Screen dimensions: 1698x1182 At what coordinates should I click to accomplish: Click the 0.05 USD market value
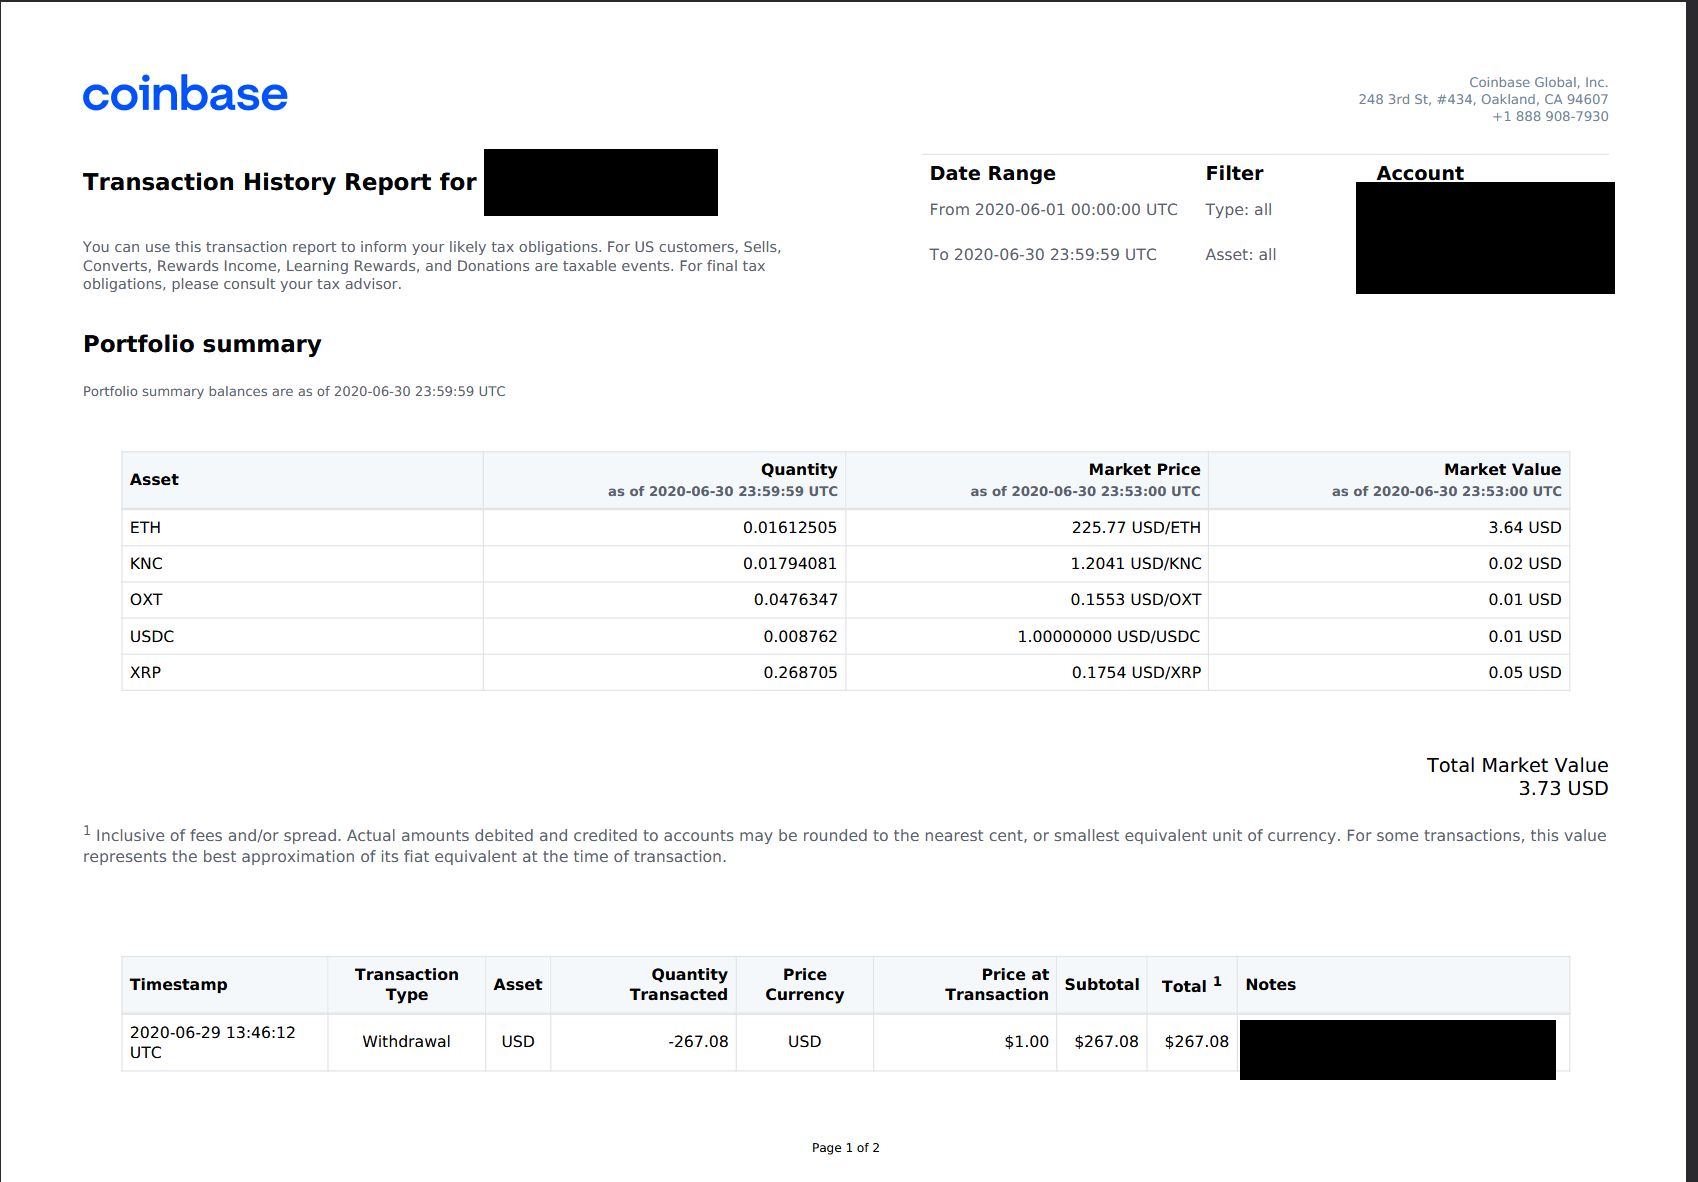point(1524,673)
